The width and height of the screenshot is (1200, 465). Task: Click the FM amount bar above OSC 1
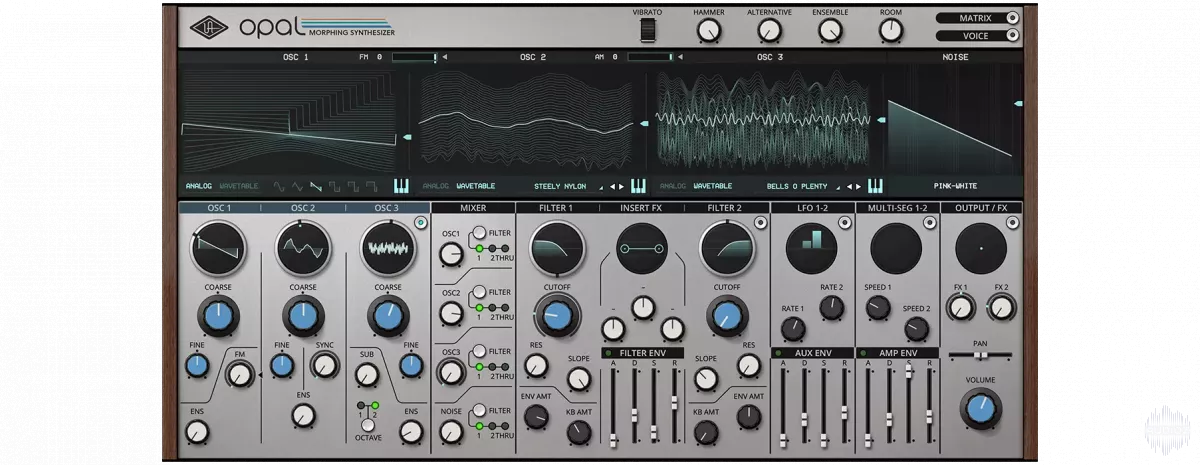point(415,57)
